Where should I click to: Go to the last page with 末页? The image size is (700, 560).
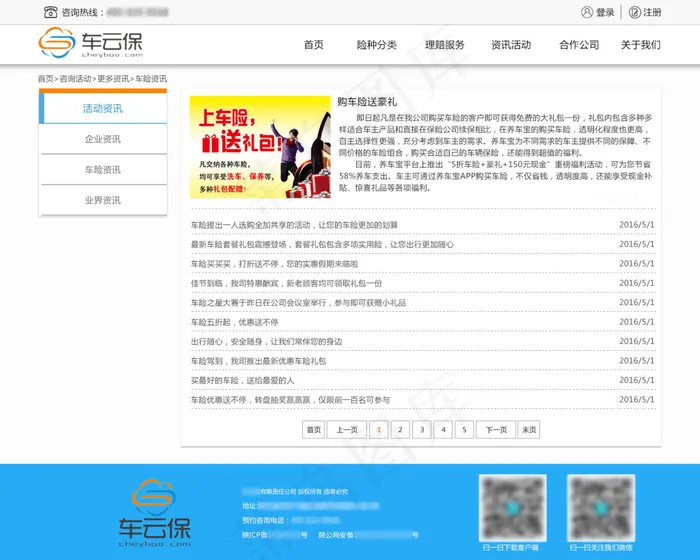528,430
